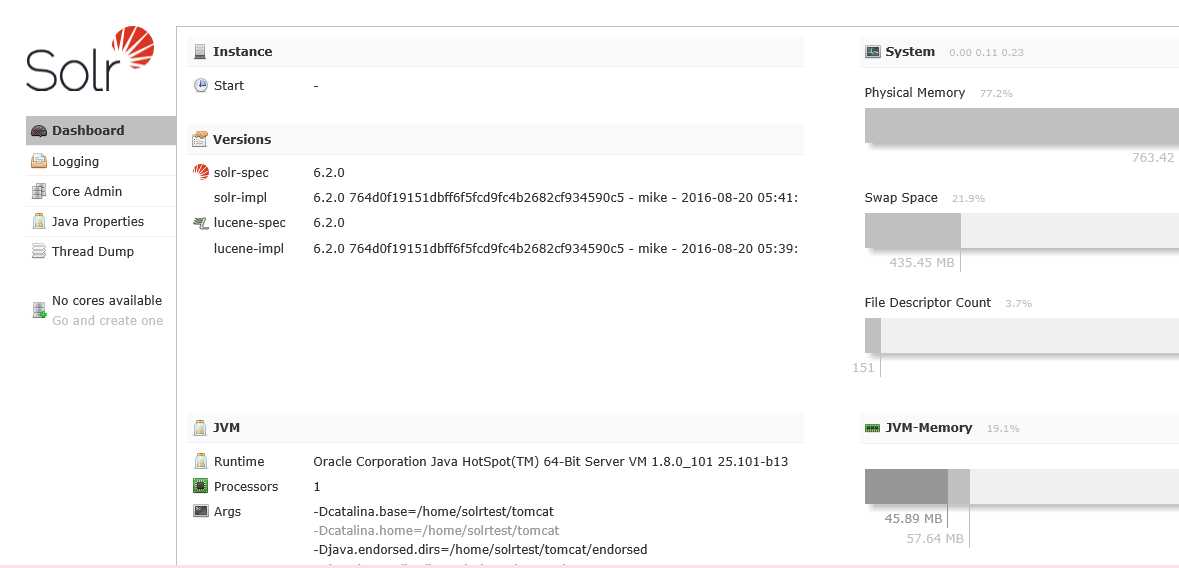Click the lucene-spec value 6.2.0
This screenshot has width=1179, height=568.
pos(329,223)
